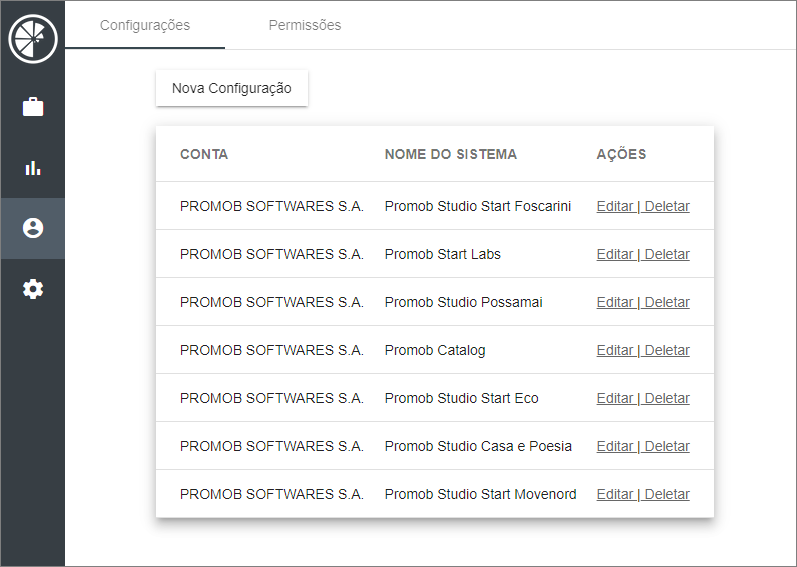Viewport: 797px width, 567px height.
Task: Click Editar for Promob Catalog
Action: [x=615, y=350]
